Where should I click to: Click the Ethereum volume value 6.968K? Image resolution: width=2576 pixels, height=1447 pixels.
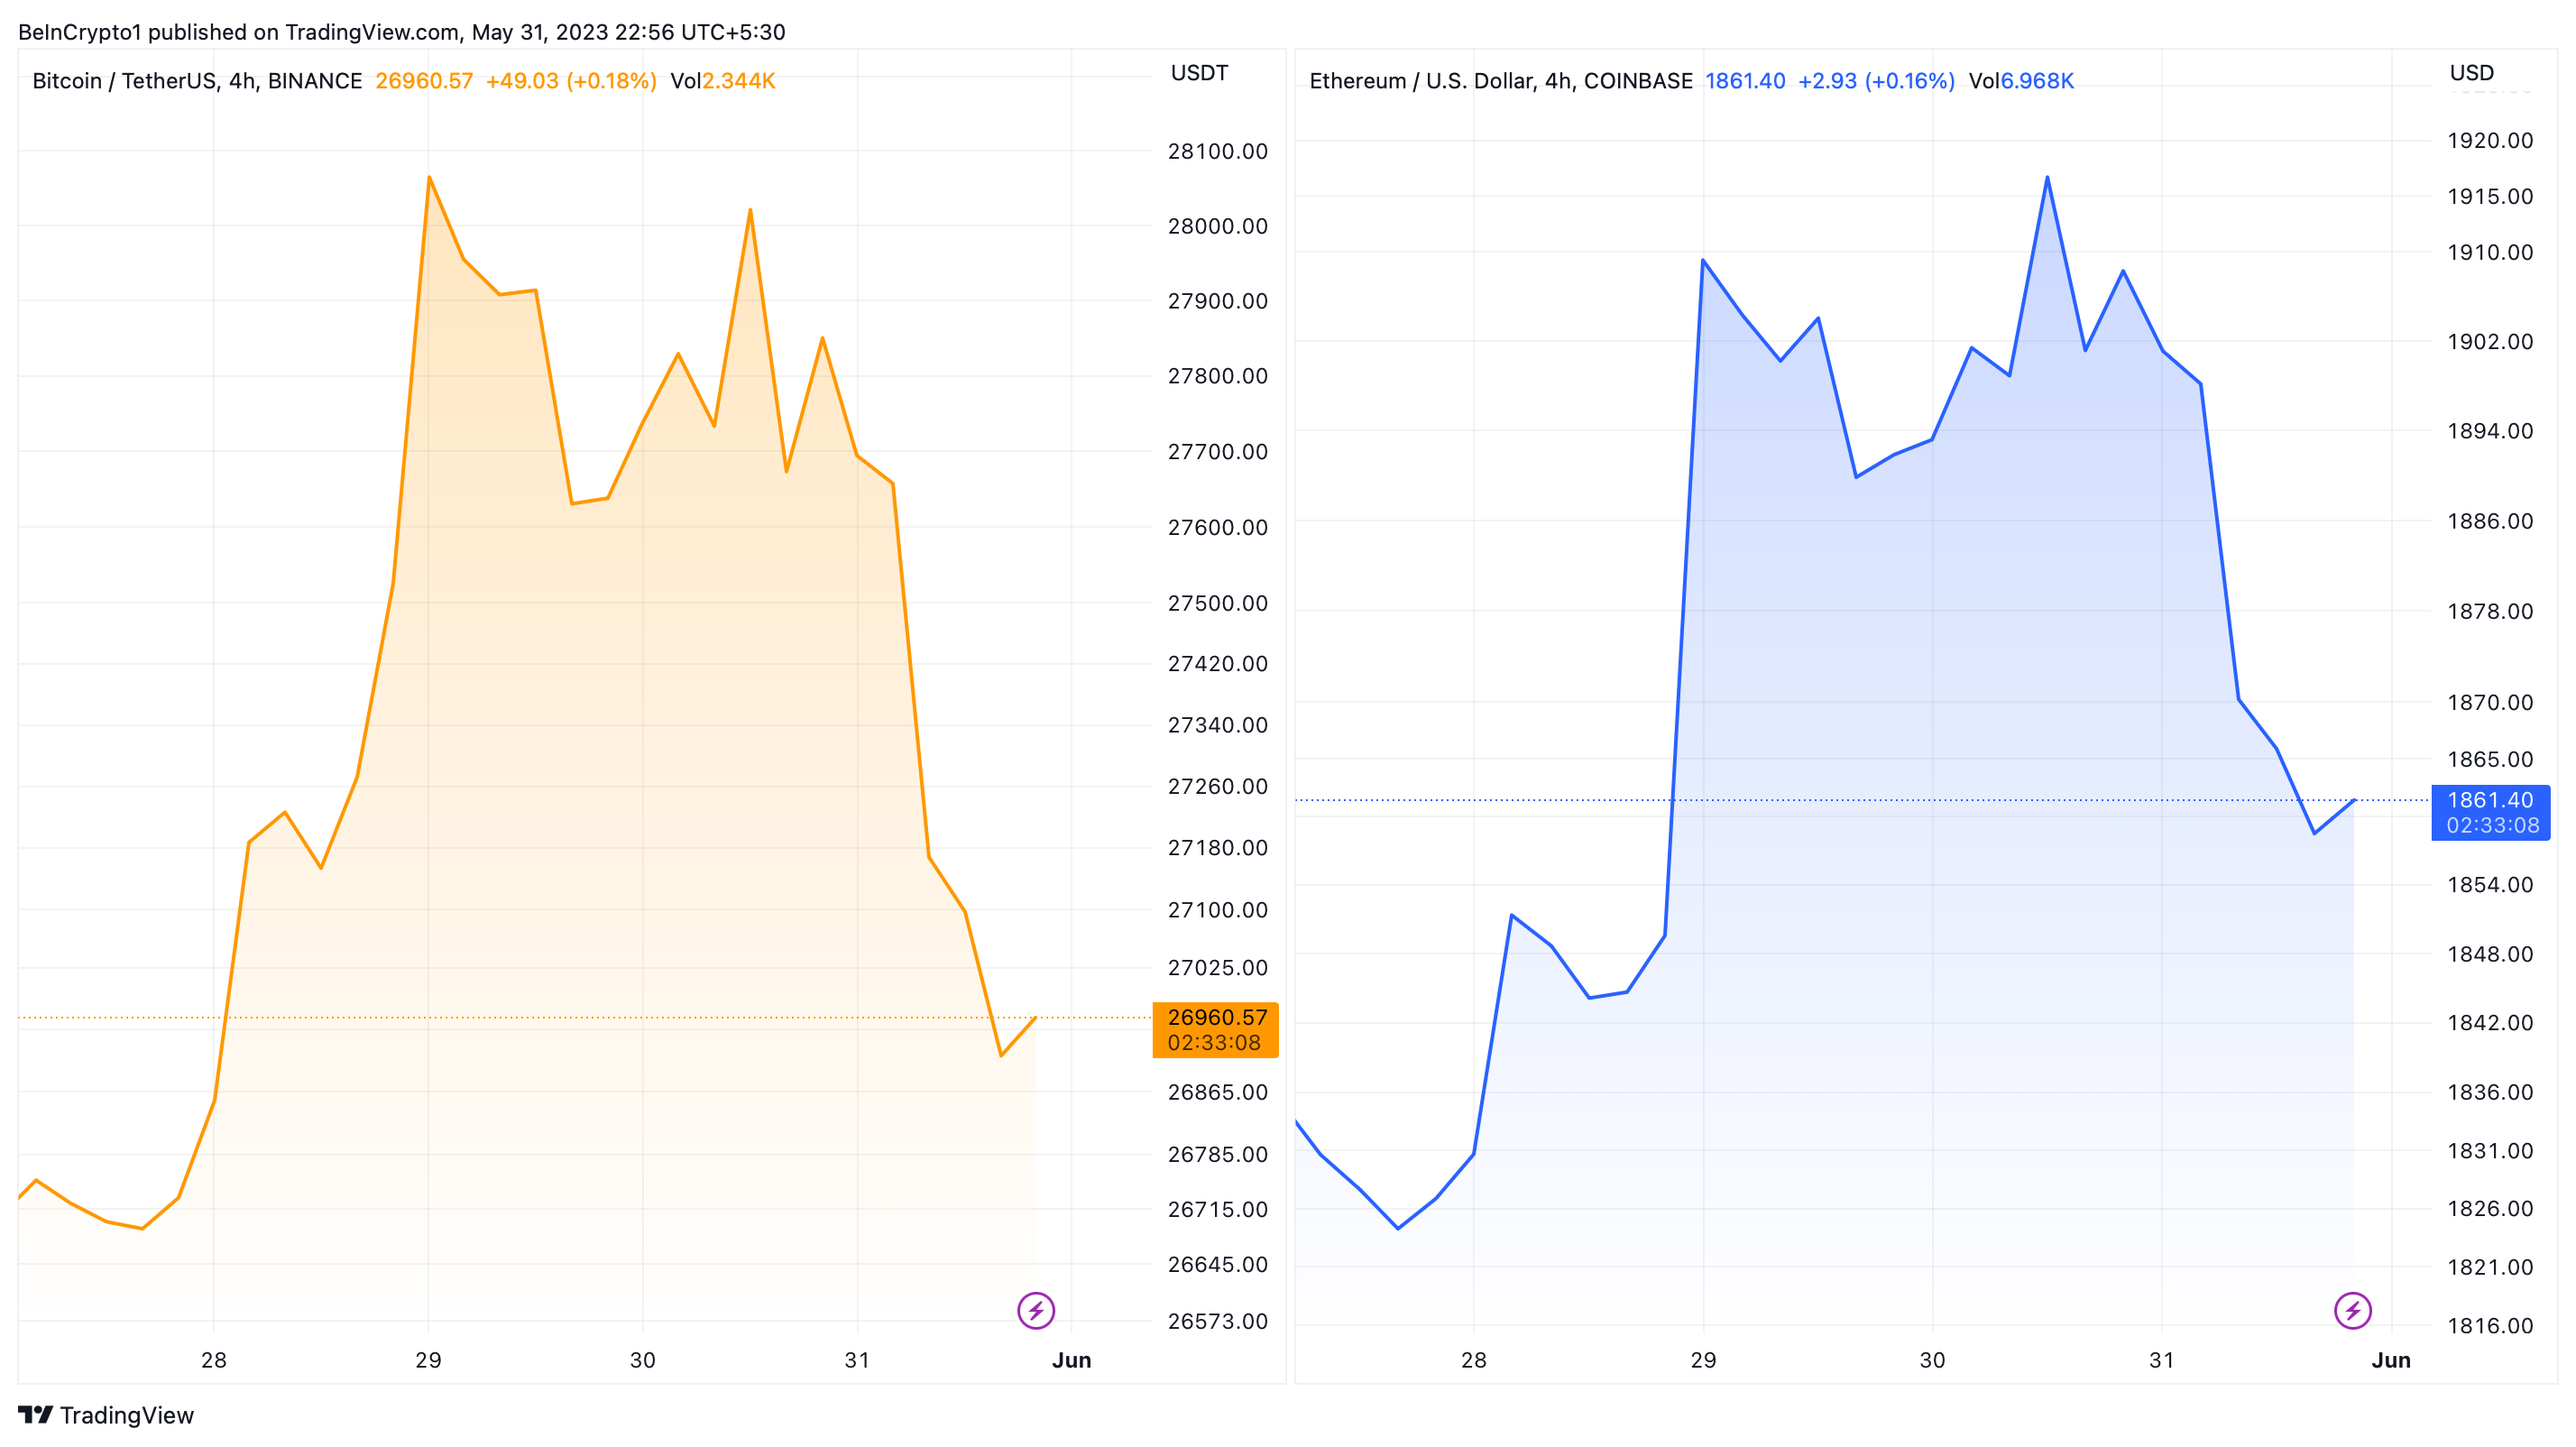coord(2037,81)
